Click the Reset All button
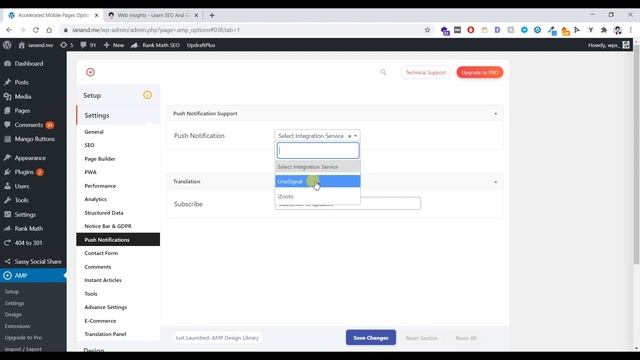The height and width of the screenshot is (360, 640). pyautogui.click(x=466, y=338)
